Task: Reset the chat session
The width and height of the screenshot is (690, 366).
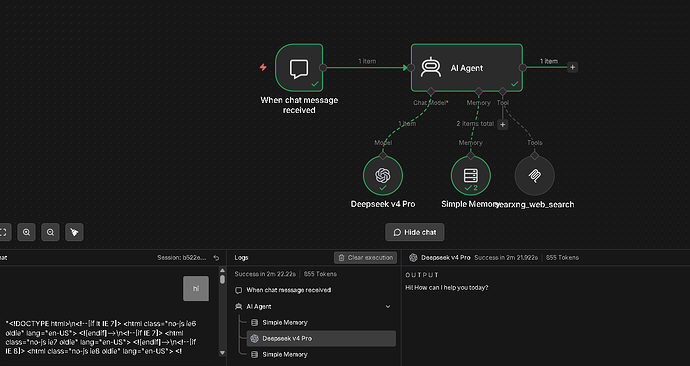Action: coord(216,258)
